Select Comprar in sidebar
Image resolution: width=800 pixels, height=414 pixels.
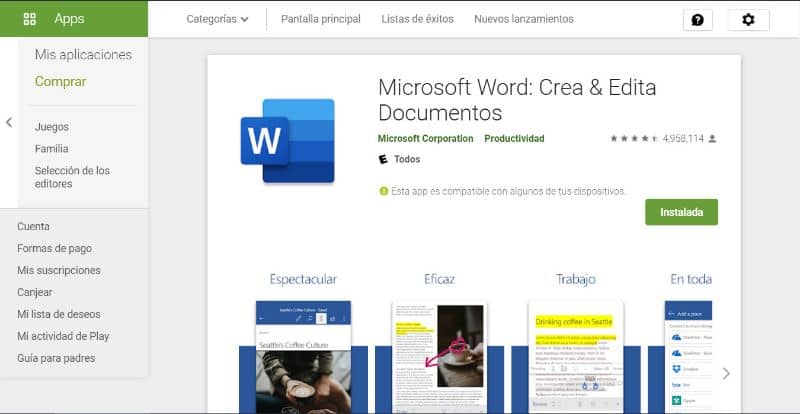pyautogui.click(x=61, y=82)
